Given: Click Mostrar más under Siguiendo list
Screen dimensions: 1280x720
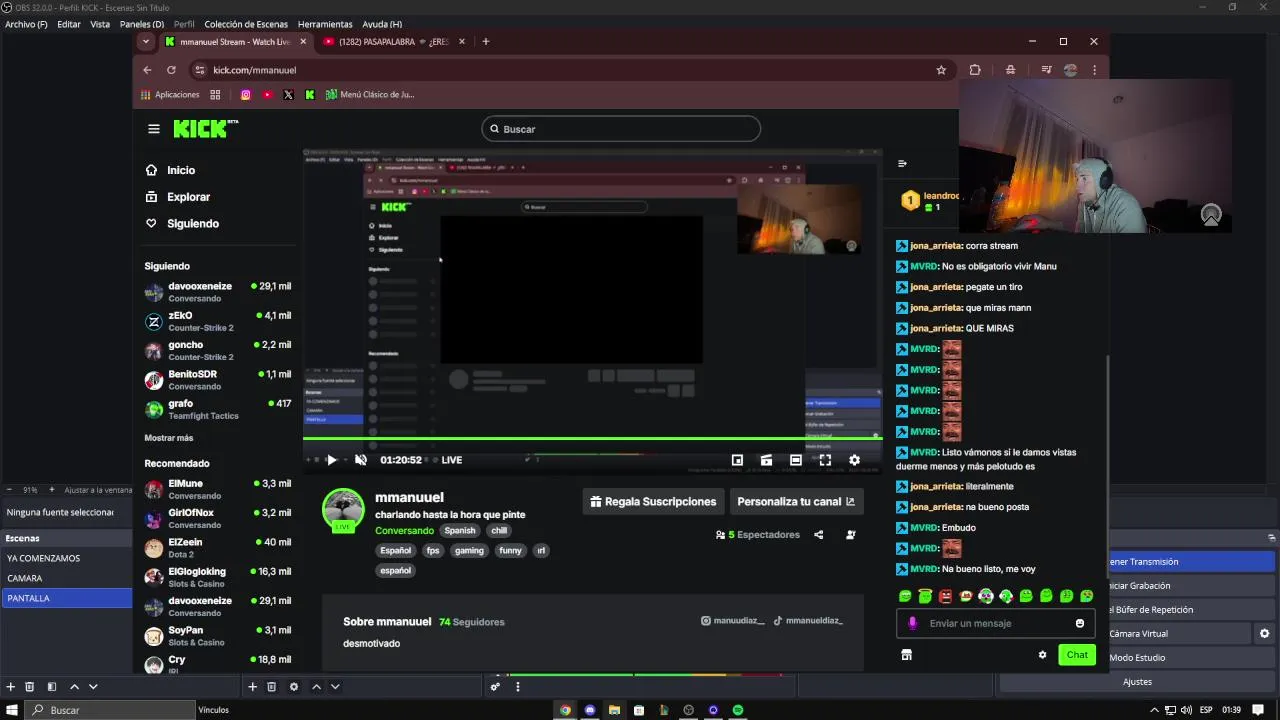Looking at the screenshot, I should coord(169,438).
